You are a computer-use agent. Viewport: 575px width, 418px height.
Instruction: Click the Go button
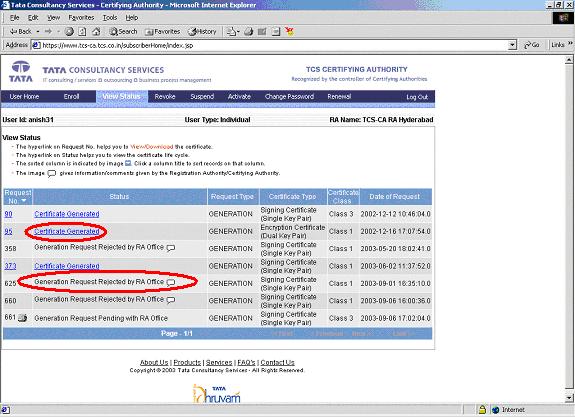pos(532,45)
